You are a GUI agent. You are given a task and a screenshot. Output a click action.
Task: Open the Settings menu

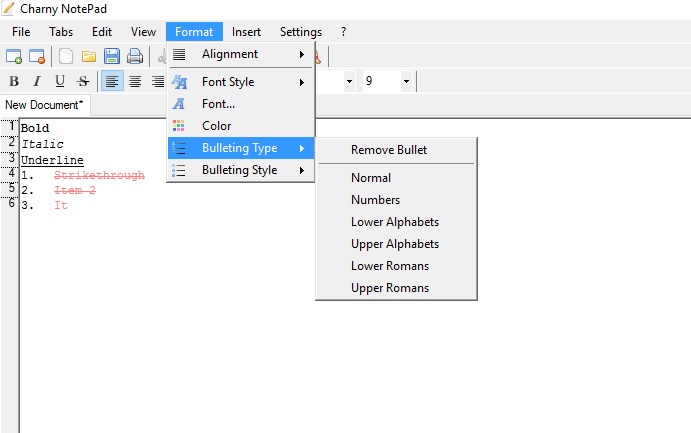coord(301,32)
